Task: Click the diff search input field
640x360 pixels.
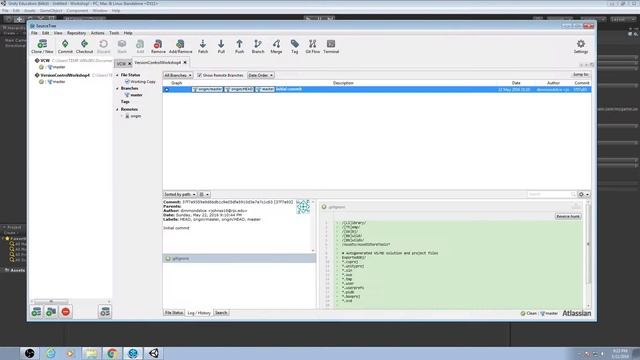Action: click(551, 194)
